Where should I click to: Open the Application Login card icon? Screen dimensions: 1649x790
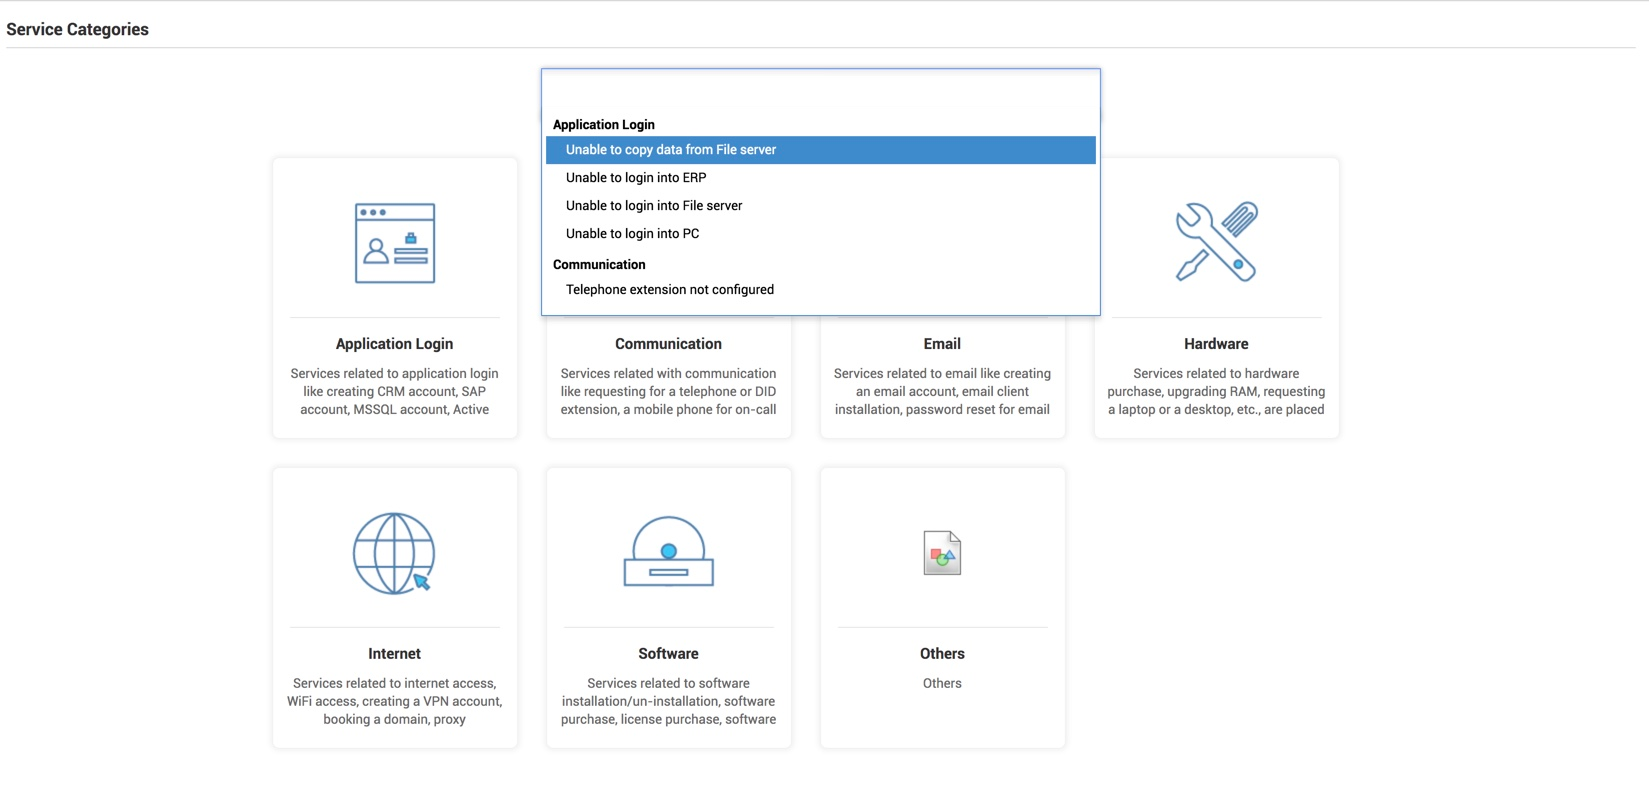[x=395, y=243]
